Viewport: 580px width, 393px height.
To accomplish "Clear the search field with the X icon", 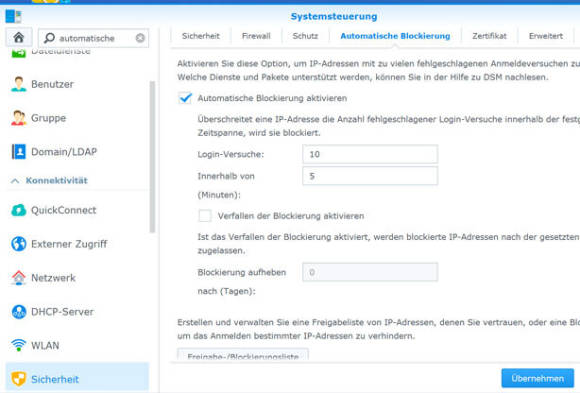I will point(140,38).
